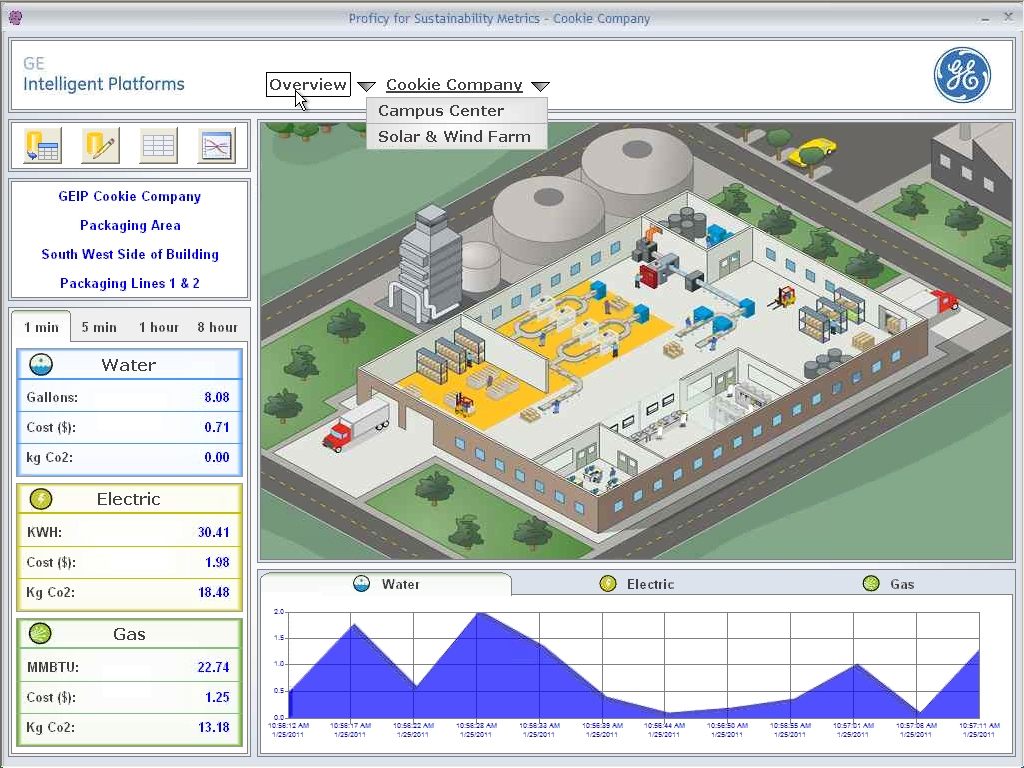Click South West Side of Building text

(x=130, y=254)
